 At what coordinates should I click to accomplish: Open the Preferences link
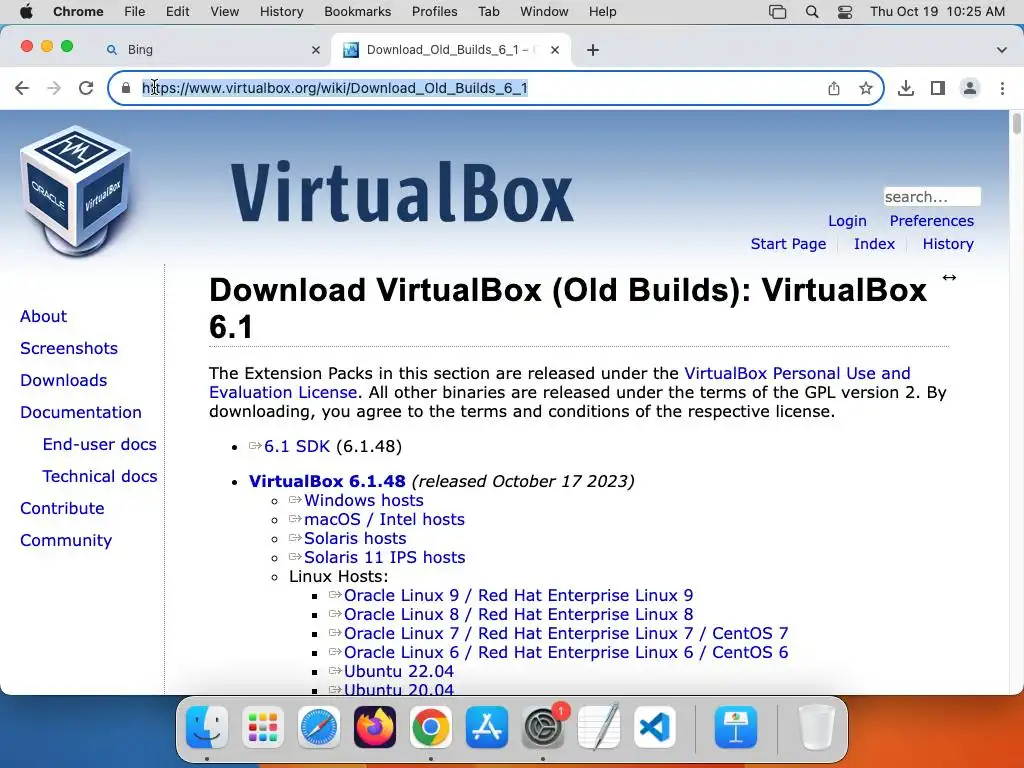tap(931, 221)
